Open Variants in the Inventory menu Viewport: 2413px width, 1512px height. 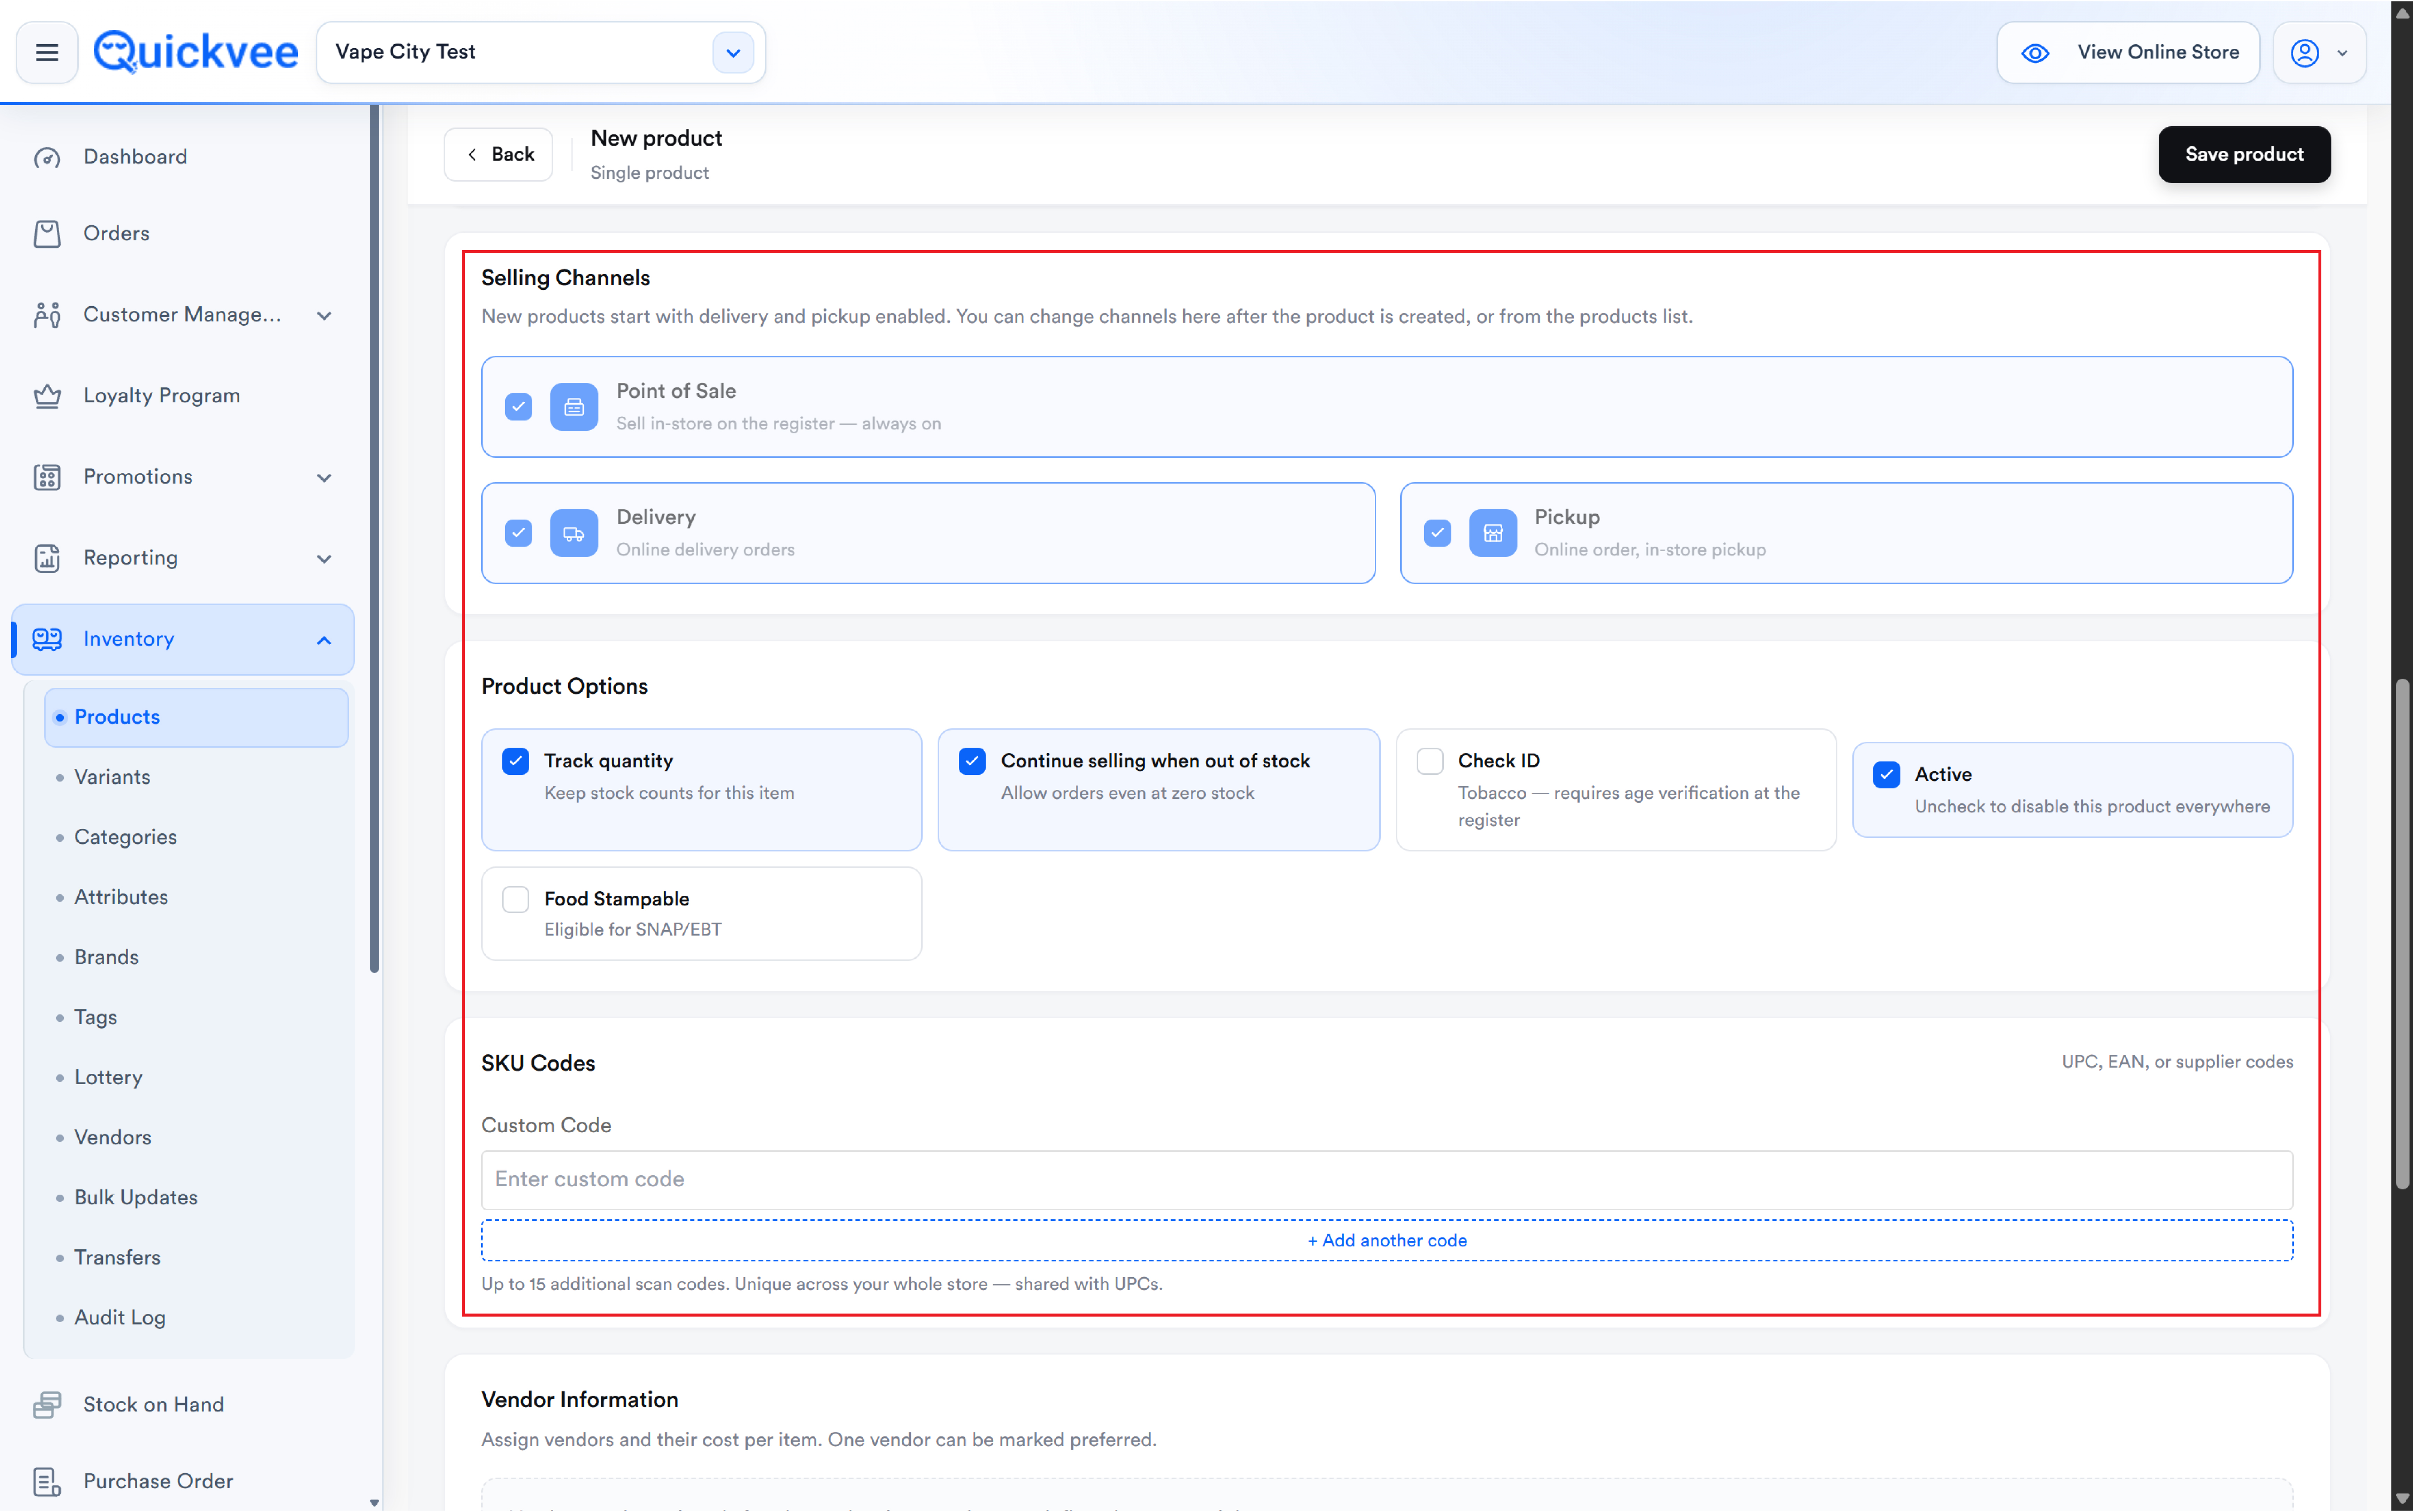[x=112, y=778]
